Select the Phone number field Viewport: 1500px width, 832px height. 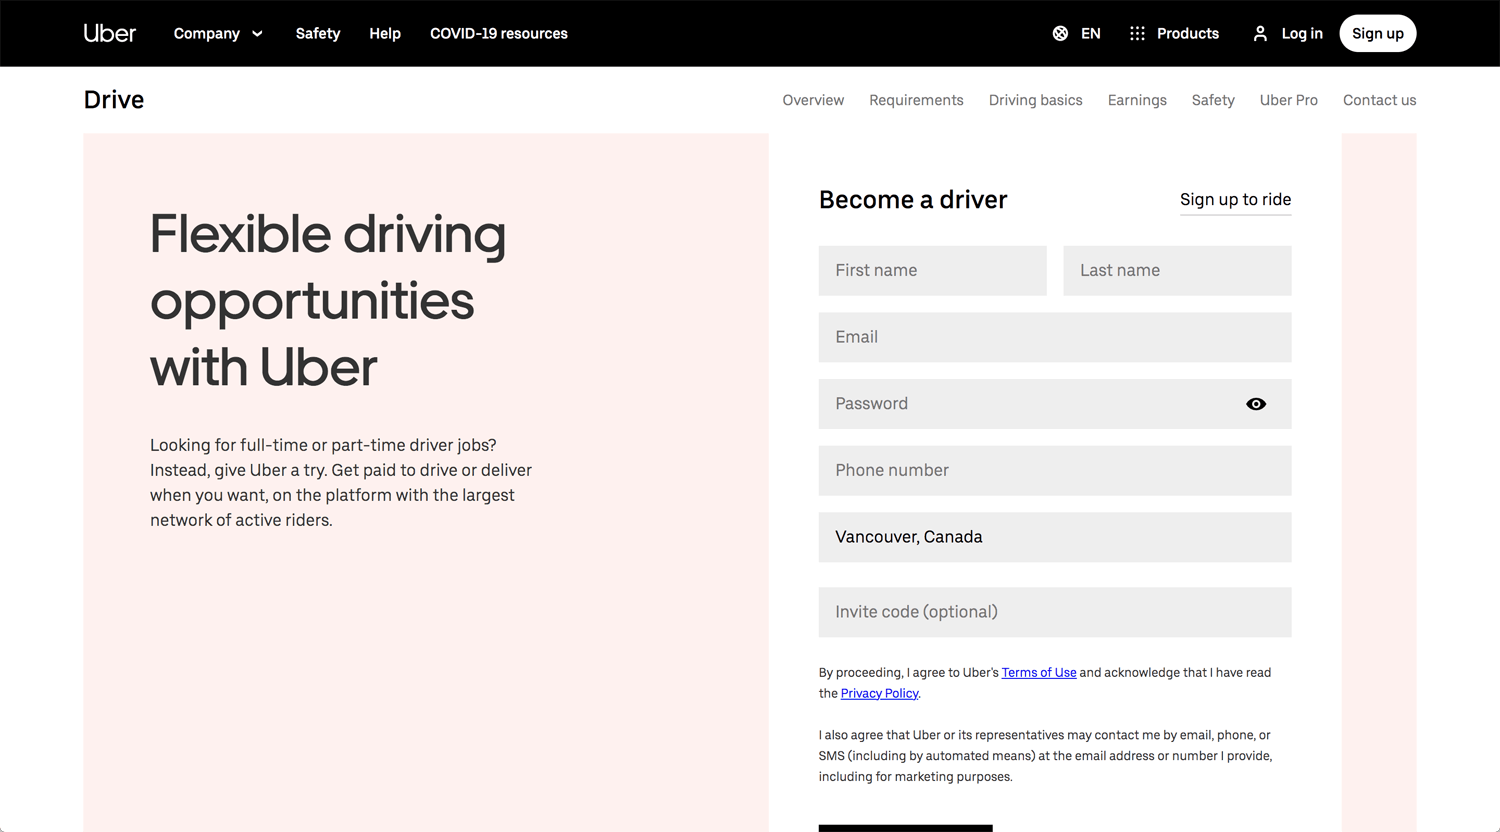1055,471
